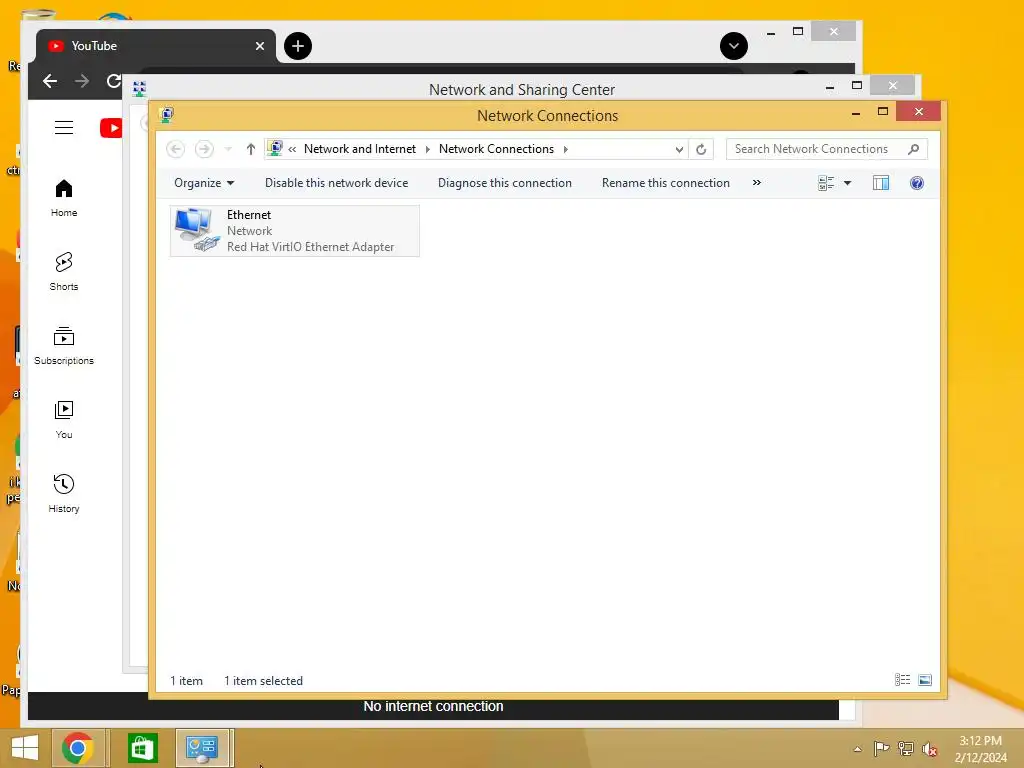Click Chrome forward arrow
This screenshot has height=768, width=1024.
tap(82, 81)
